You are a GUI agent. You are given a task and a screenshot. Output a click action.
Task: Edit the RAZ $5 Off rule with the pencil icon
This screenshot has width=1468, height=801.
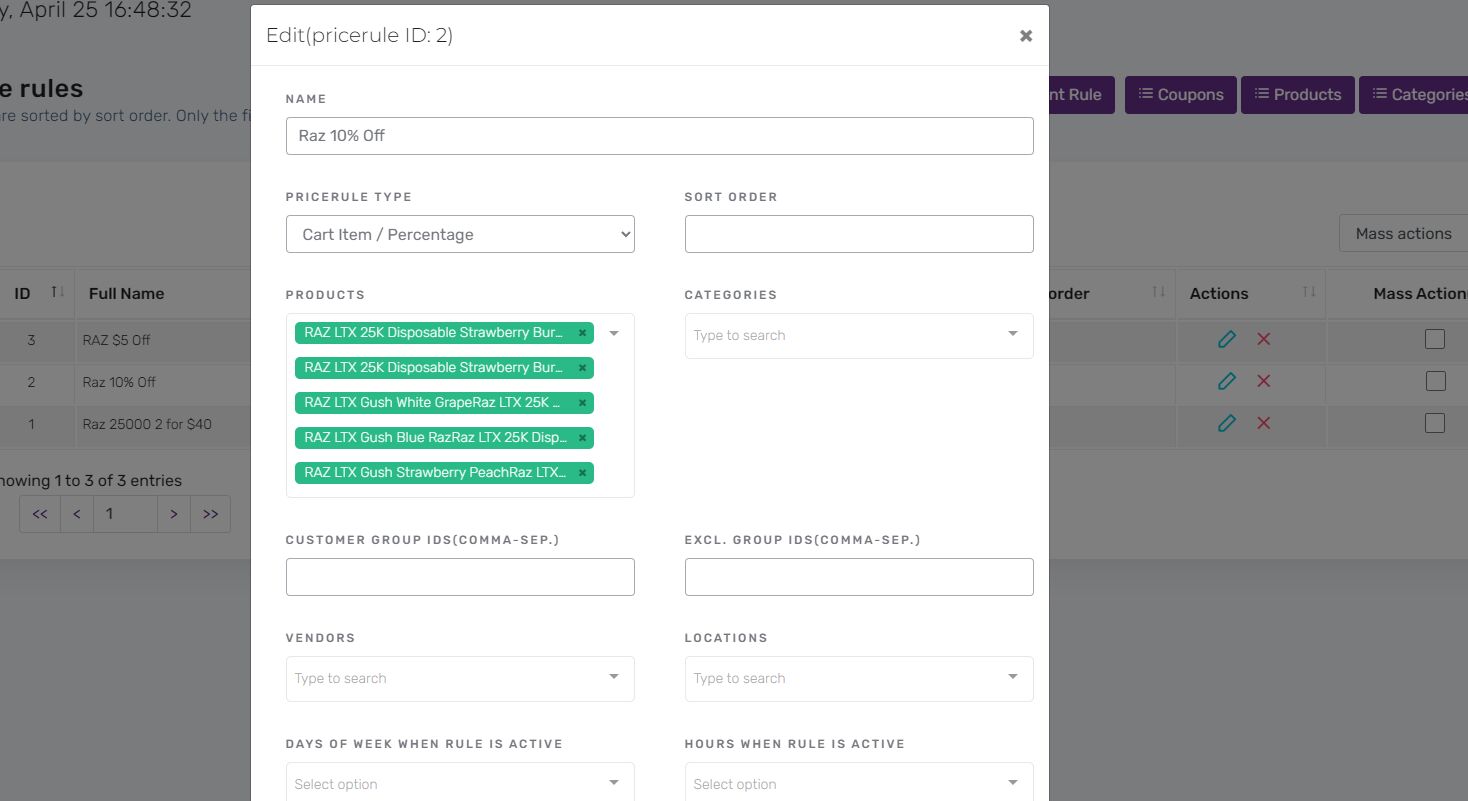point(1227,339)
